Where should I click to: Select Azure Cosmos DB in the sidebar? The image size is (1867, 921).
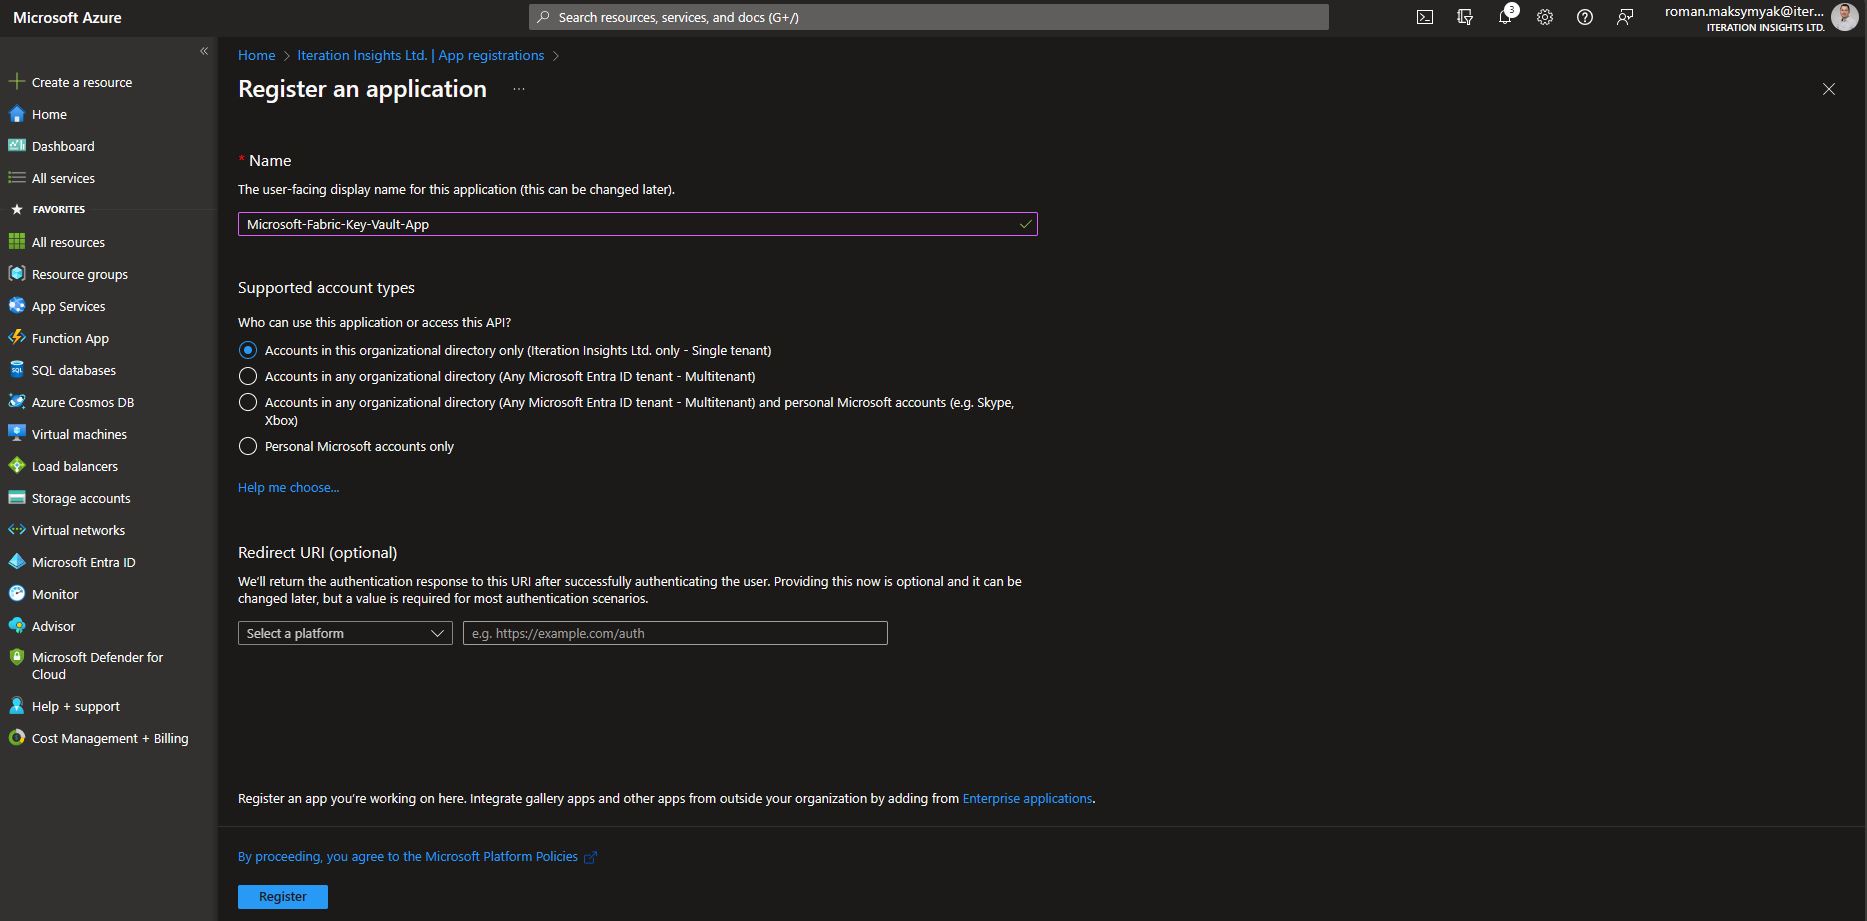tap(83, 402)
